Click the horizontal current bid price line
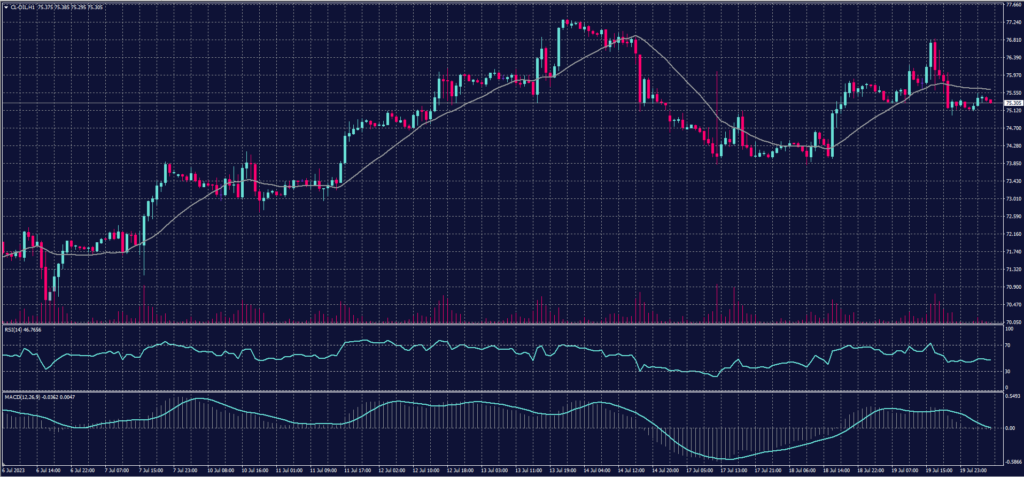 [x=500, y=103]
